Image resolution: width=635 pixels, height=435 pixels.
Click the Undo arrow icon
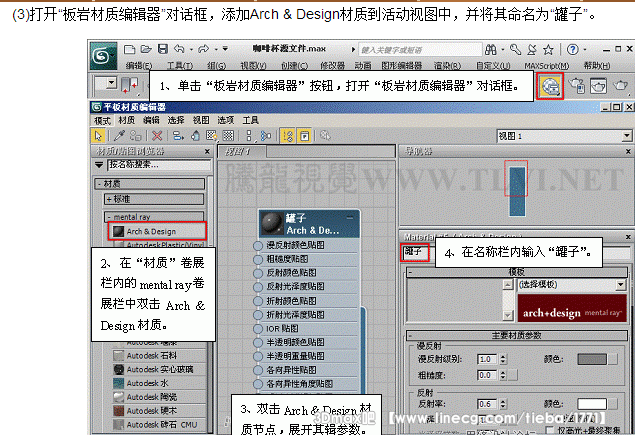(179, 49)
